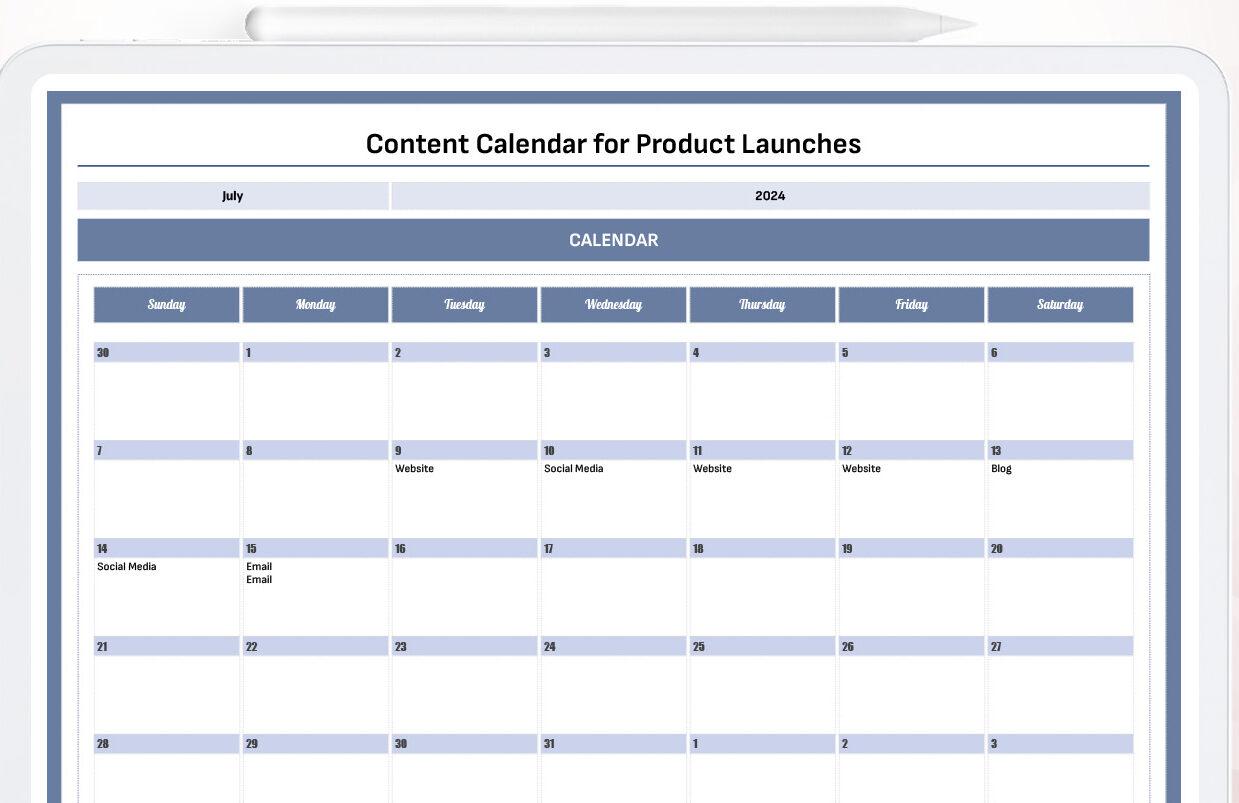
Task: Click the Website entry on July 12
Action: pos(861,469)
